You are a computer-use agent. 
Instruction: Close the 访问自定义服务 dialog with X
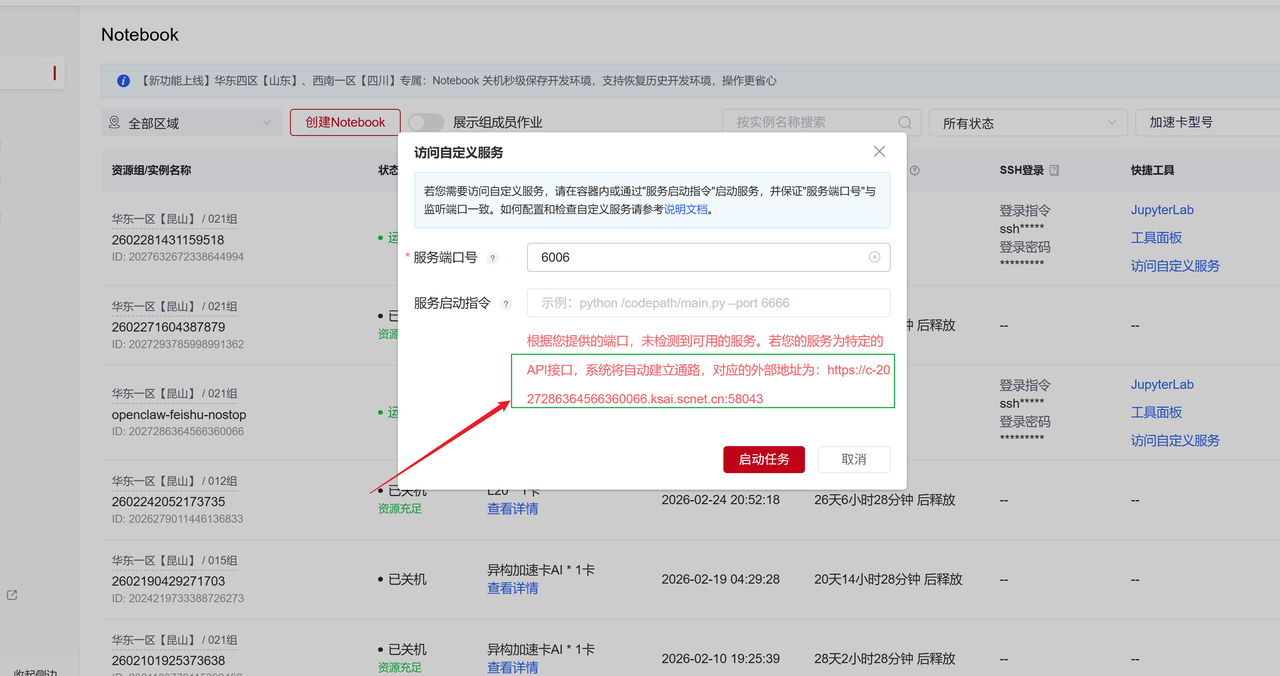pyautogui.click(x=879, y=152)
